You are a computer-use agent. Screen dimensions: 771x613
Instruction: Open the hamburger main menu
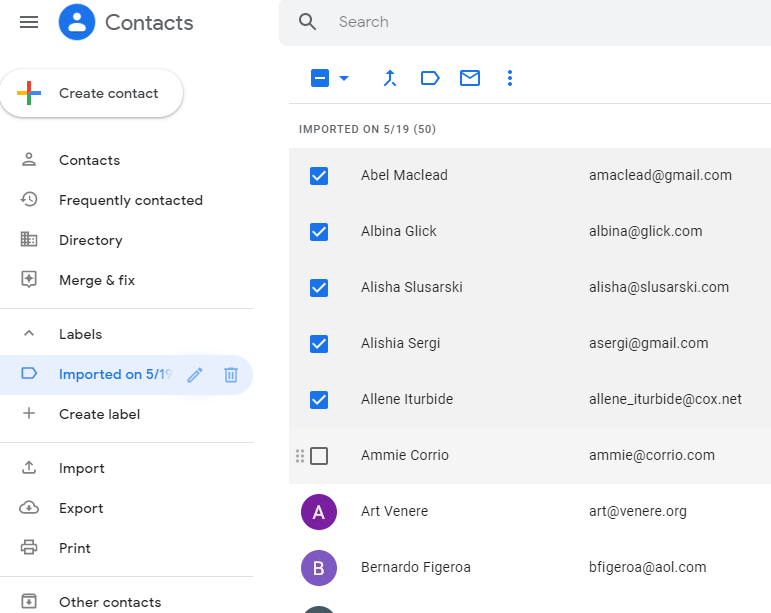click(29, 22)
